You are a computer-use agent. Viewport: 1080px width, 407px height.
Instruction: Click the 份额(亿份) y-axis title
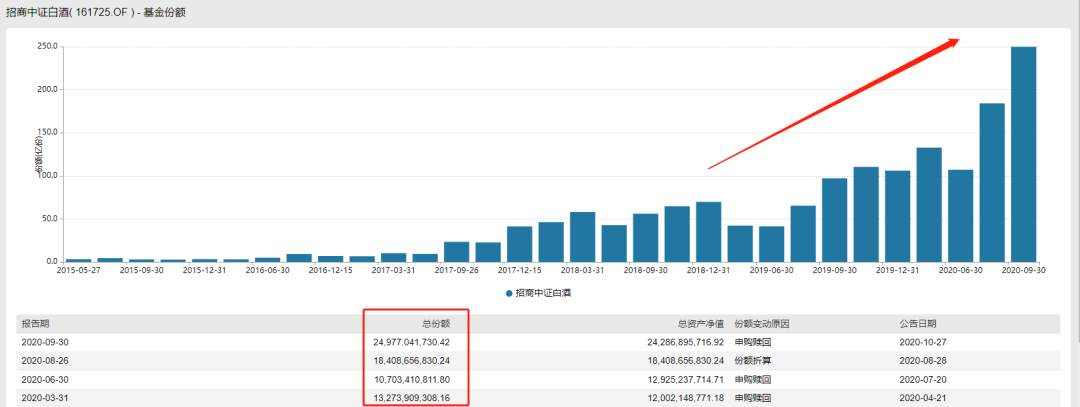39,155
